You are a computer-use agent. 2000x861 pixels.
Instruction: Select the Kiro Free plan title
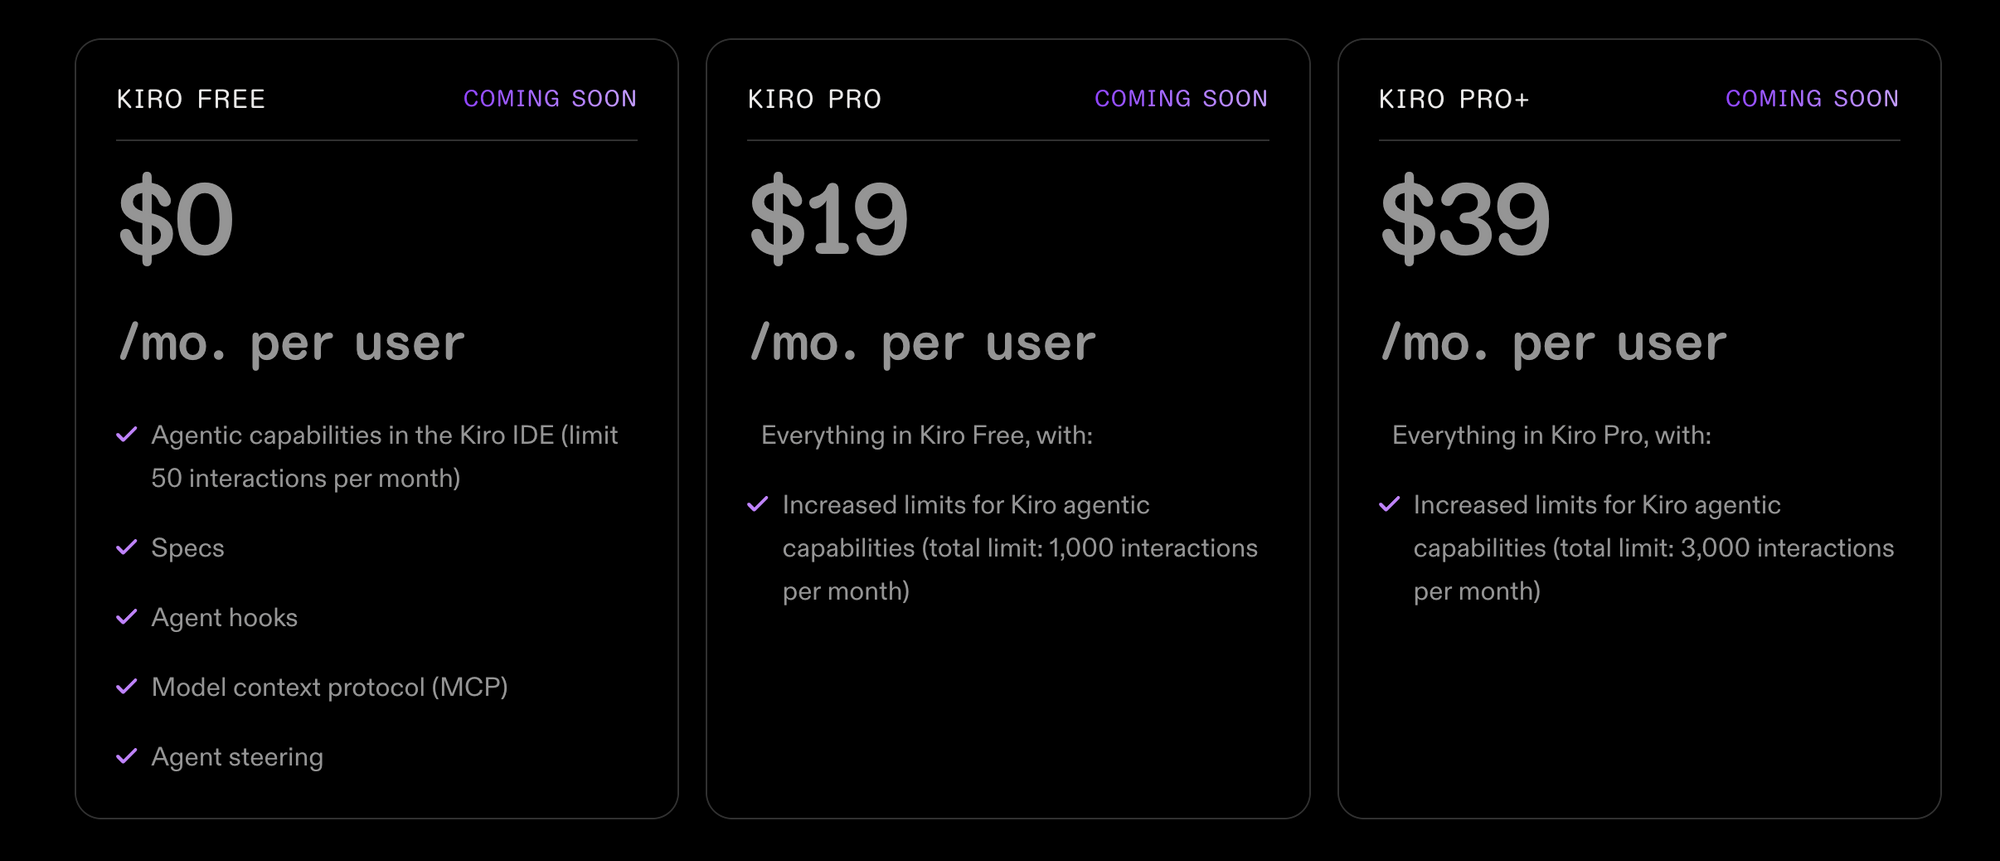[x=191, y=99]
